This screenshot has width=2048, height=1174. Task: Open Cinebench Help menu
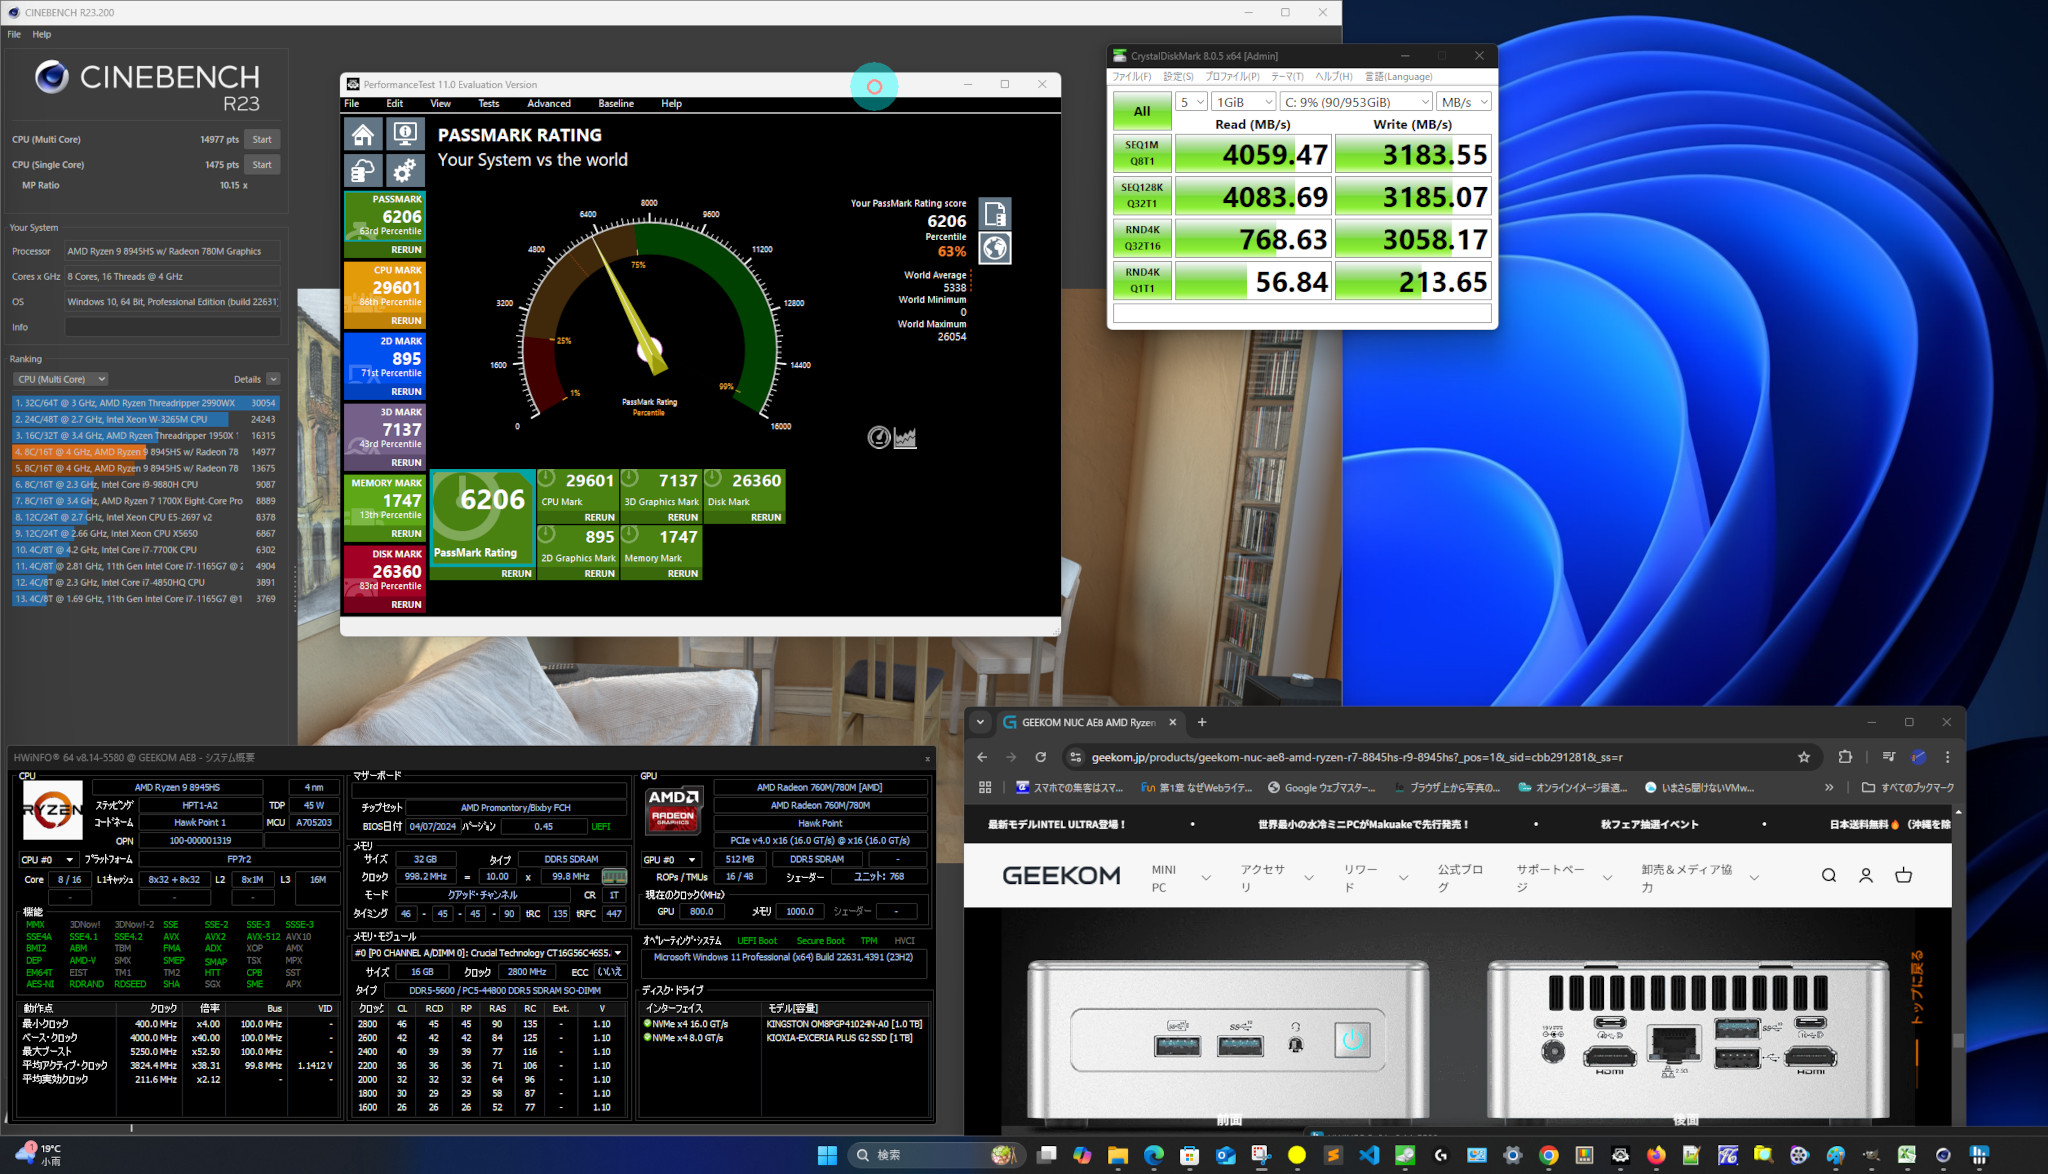coord(41,34)
